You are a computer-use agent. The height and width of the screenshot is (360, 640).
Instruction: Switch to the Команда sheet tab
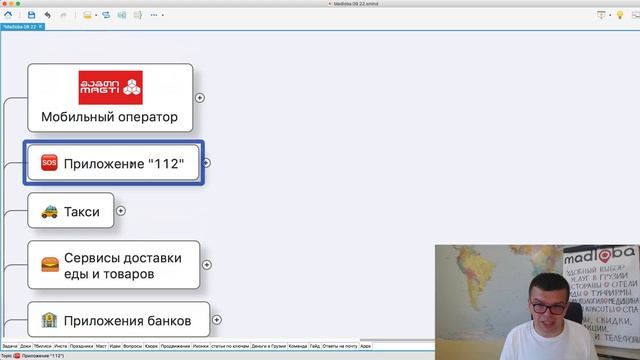298,346
